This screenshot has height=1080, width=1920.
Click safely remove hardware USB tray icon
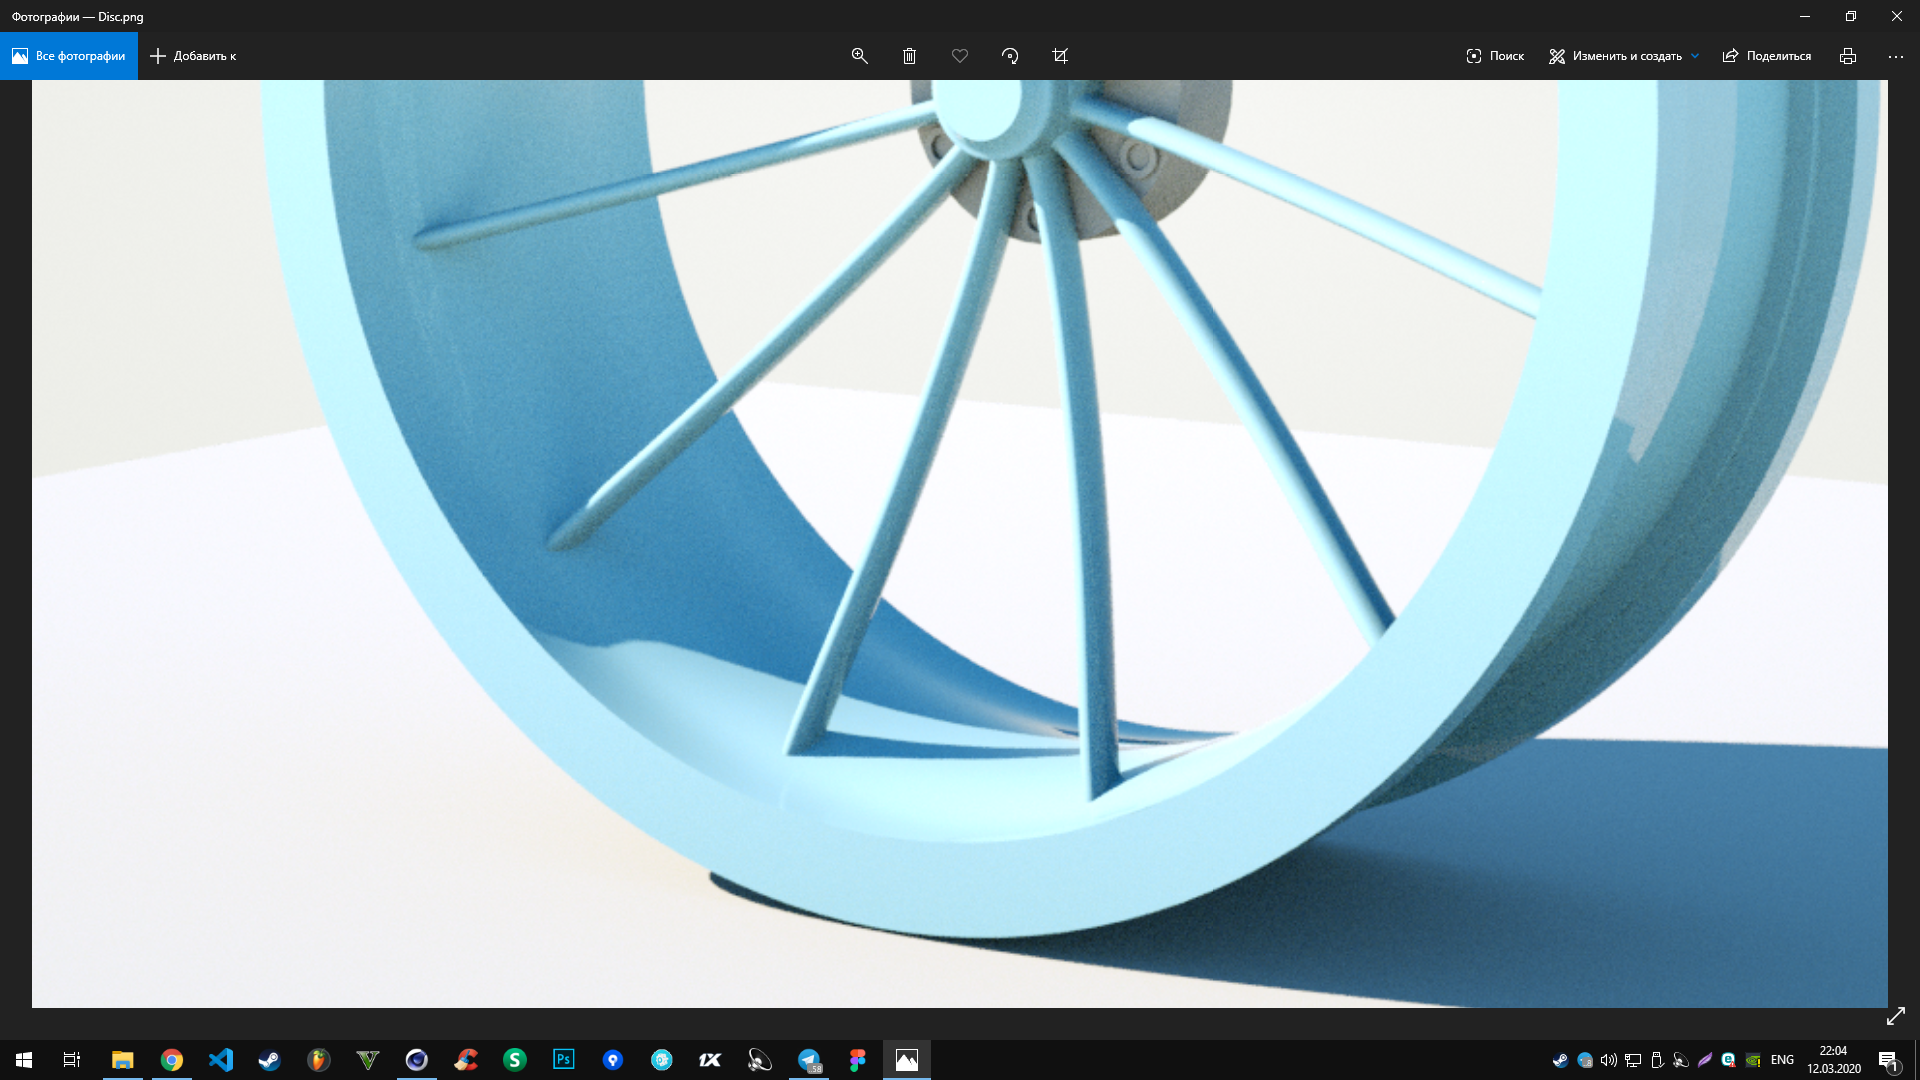[1657, 1060]
